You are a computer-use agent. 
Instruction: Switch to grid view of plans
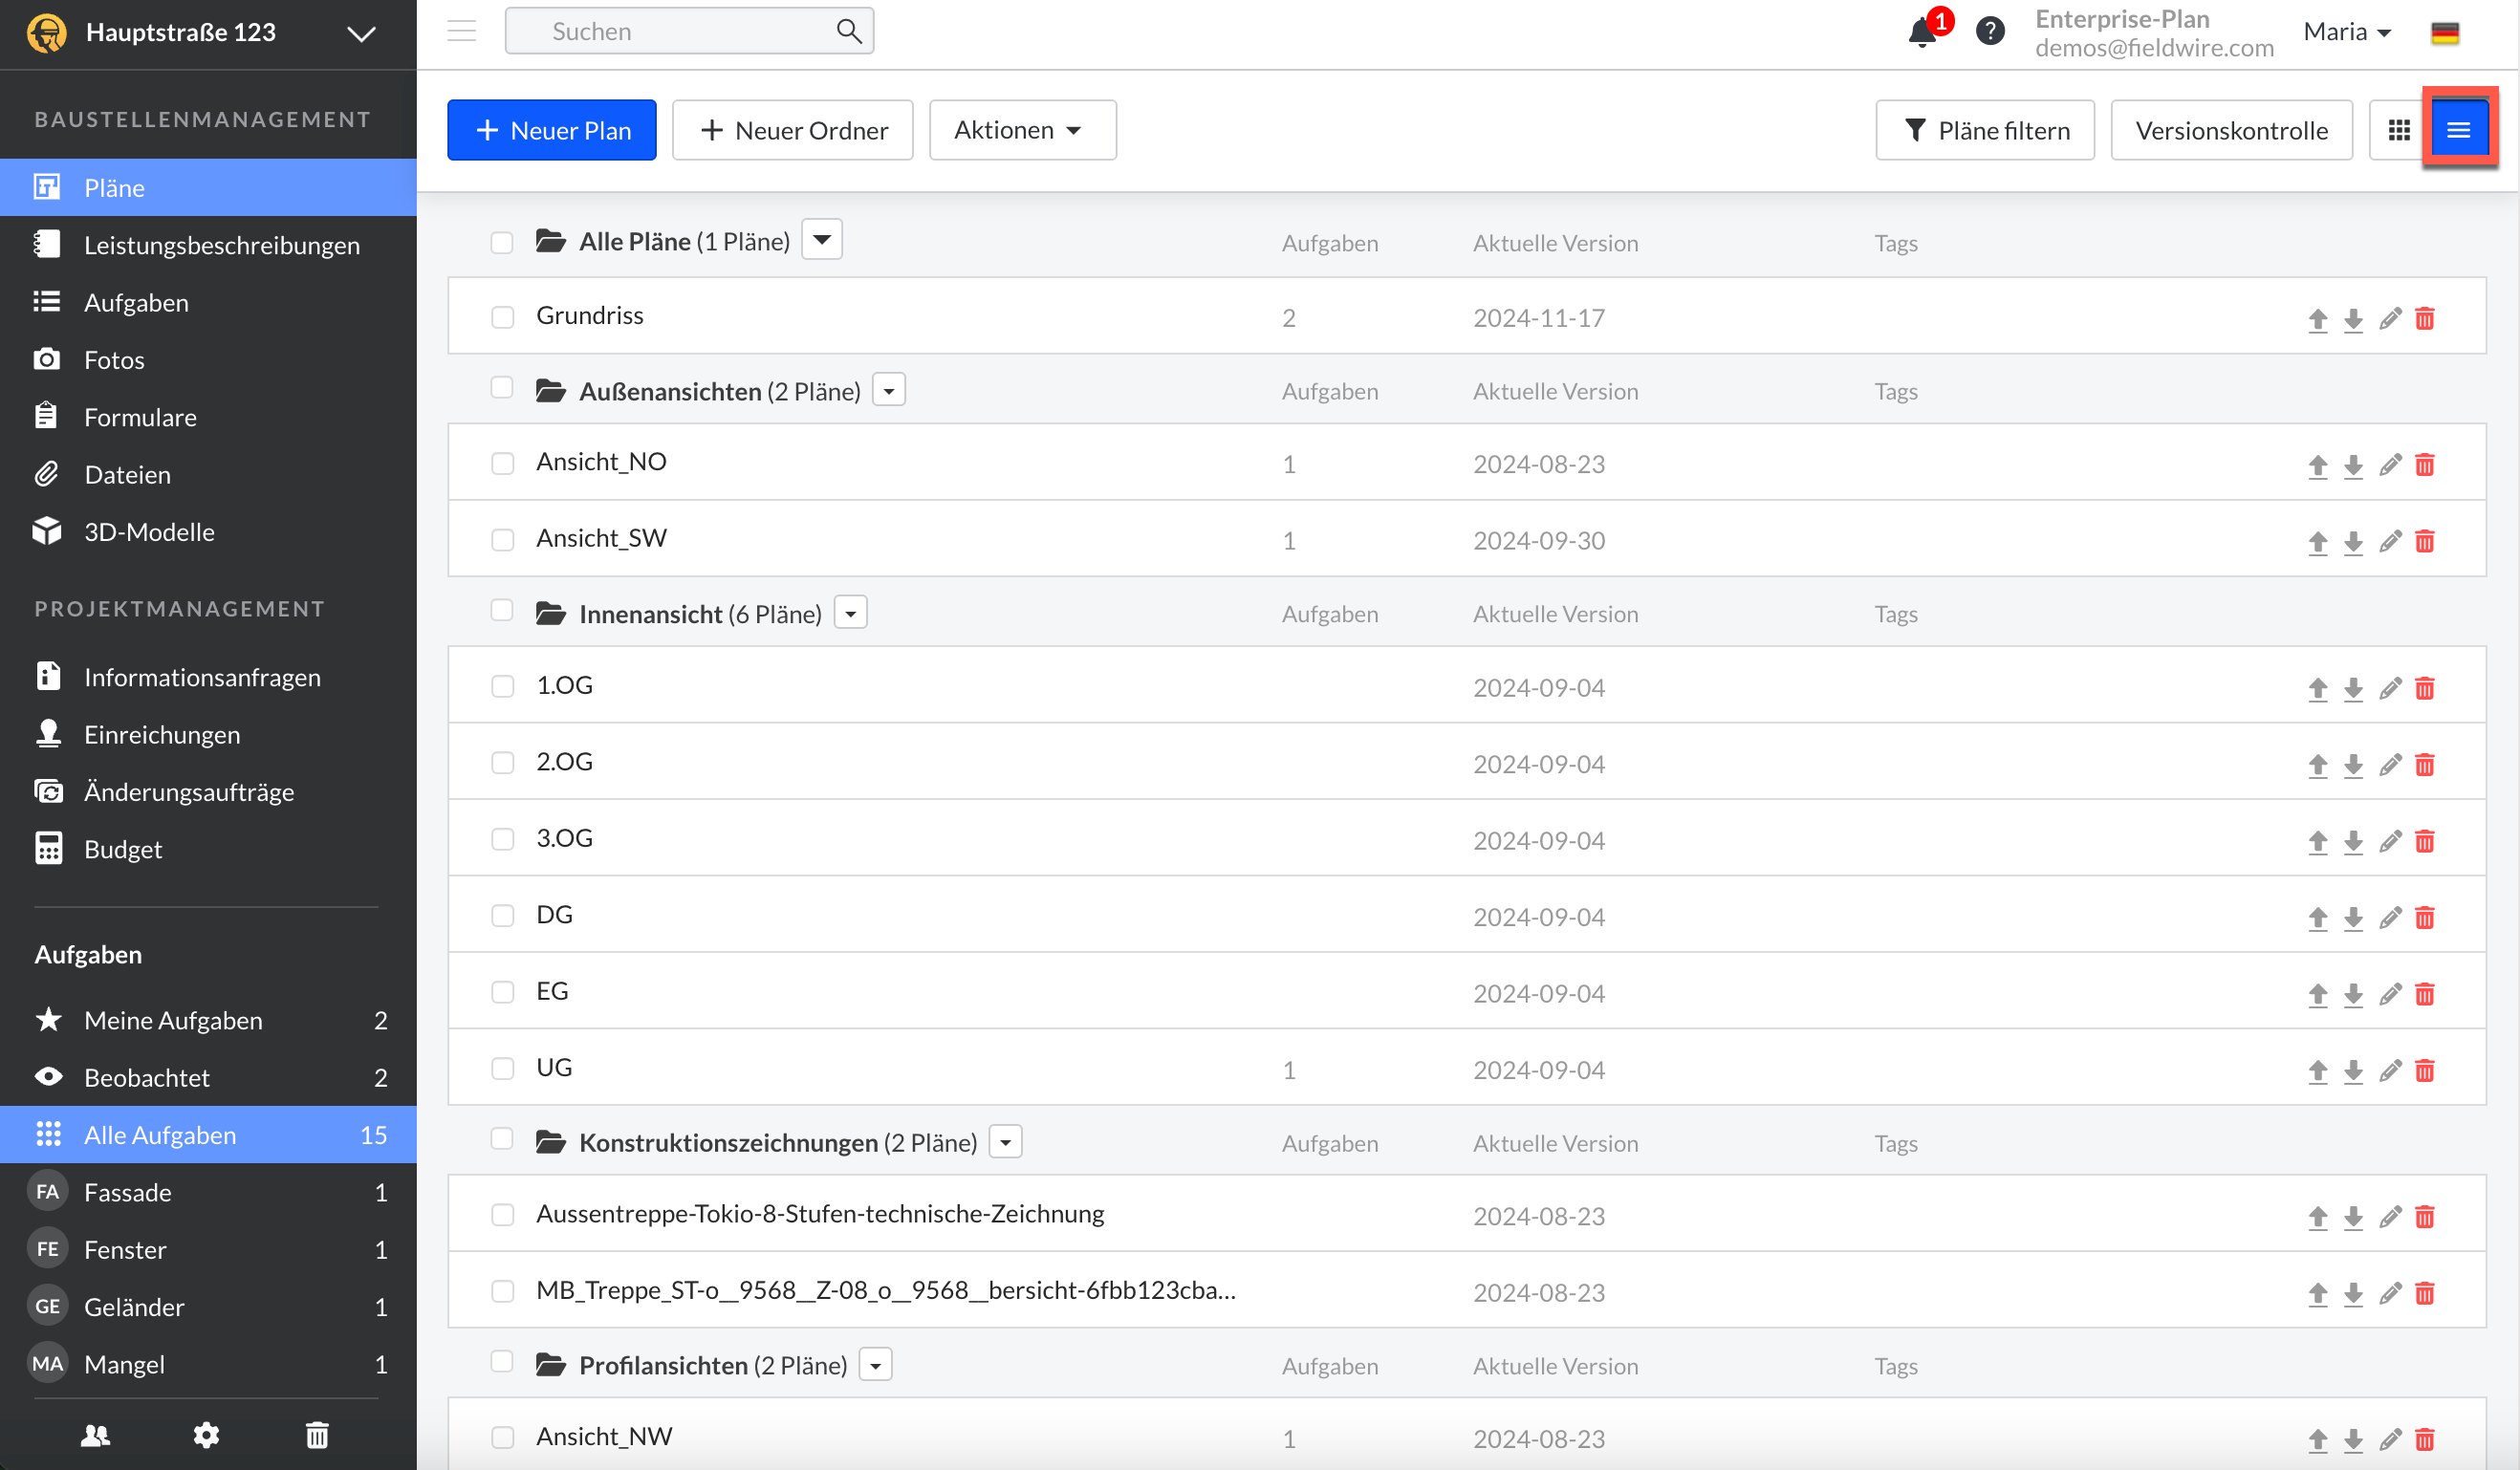click(2399, 130)
